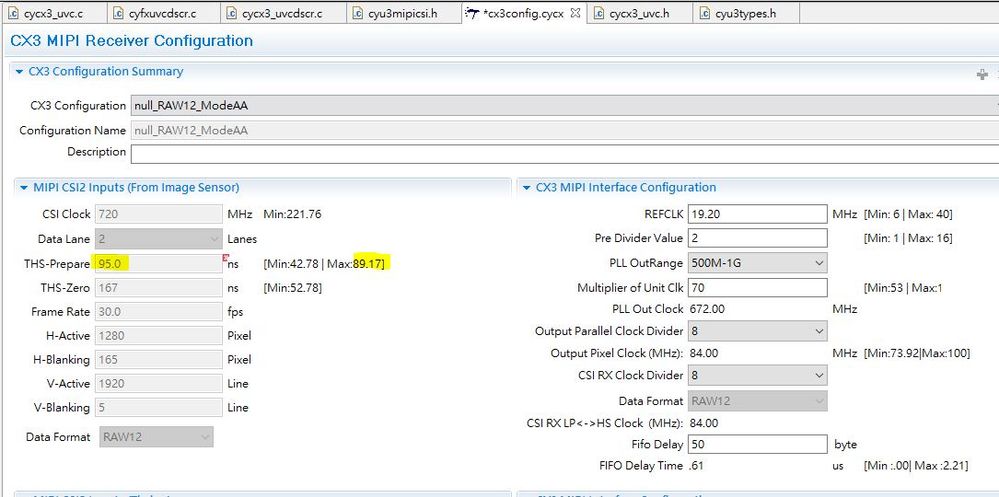
Task: Click the CSI RX LP<->HS Clock value 84.00
Action: coord(705,423)
